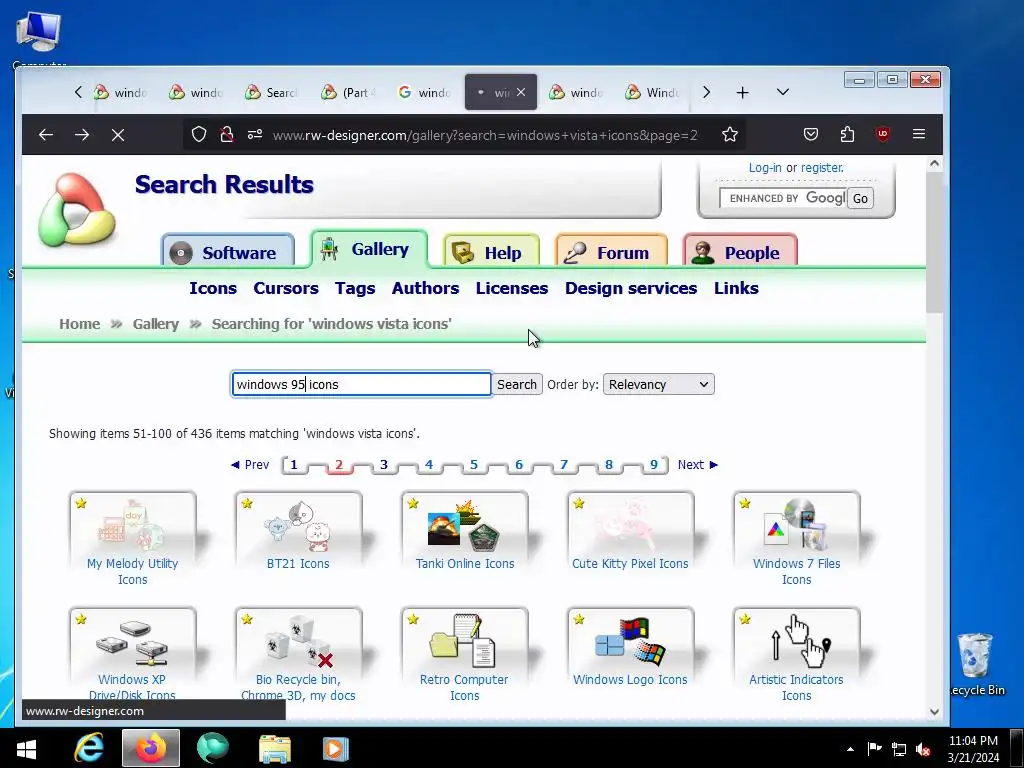This screenshot has width=1024, height=768.
Task: Go to Icons submenu link
Action: 213,288
